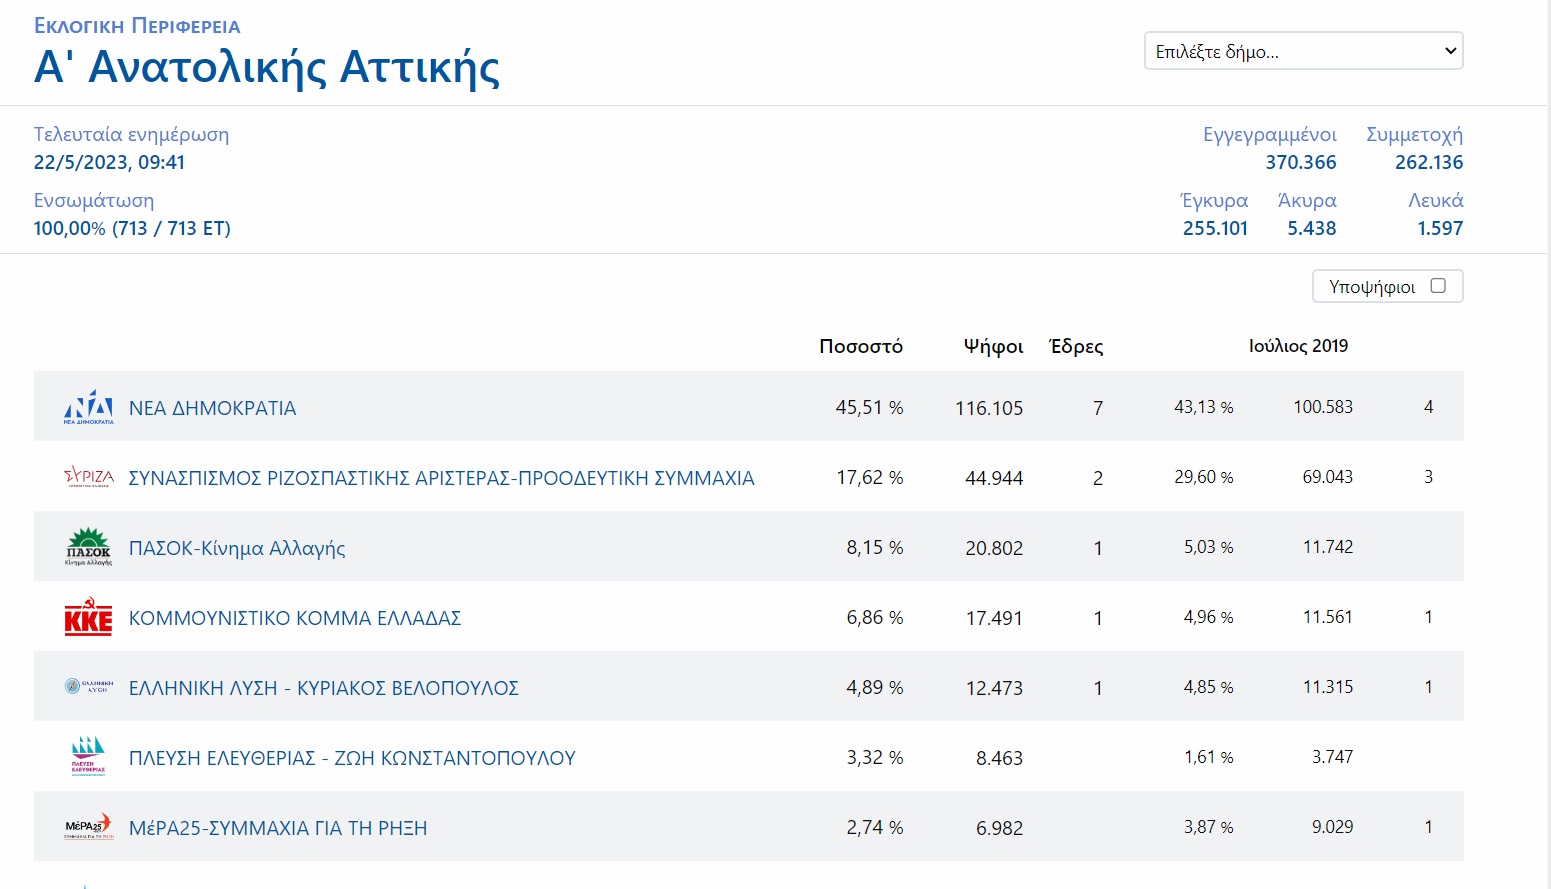This screenshot has width=1551, height=889.
Task: Click the Α' Ανατολικής Αττικής heading
Action: [x=267, y=67]
